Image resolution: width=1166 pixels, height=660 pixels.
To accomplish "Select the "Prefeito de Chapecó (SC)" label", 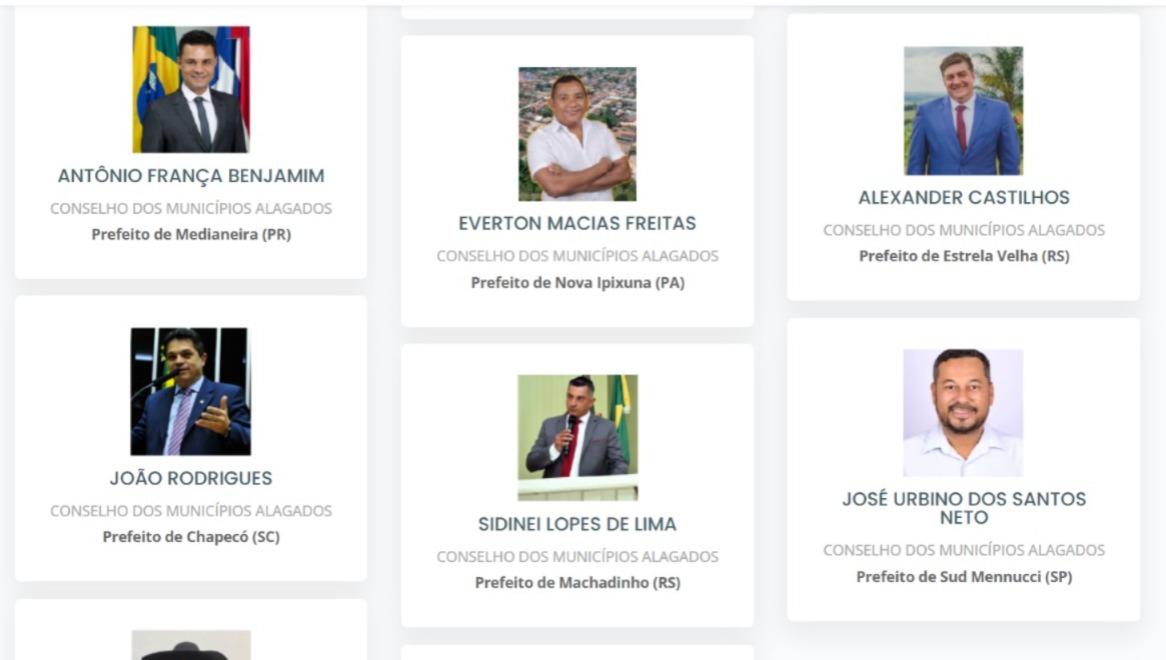I will point(191,537).
